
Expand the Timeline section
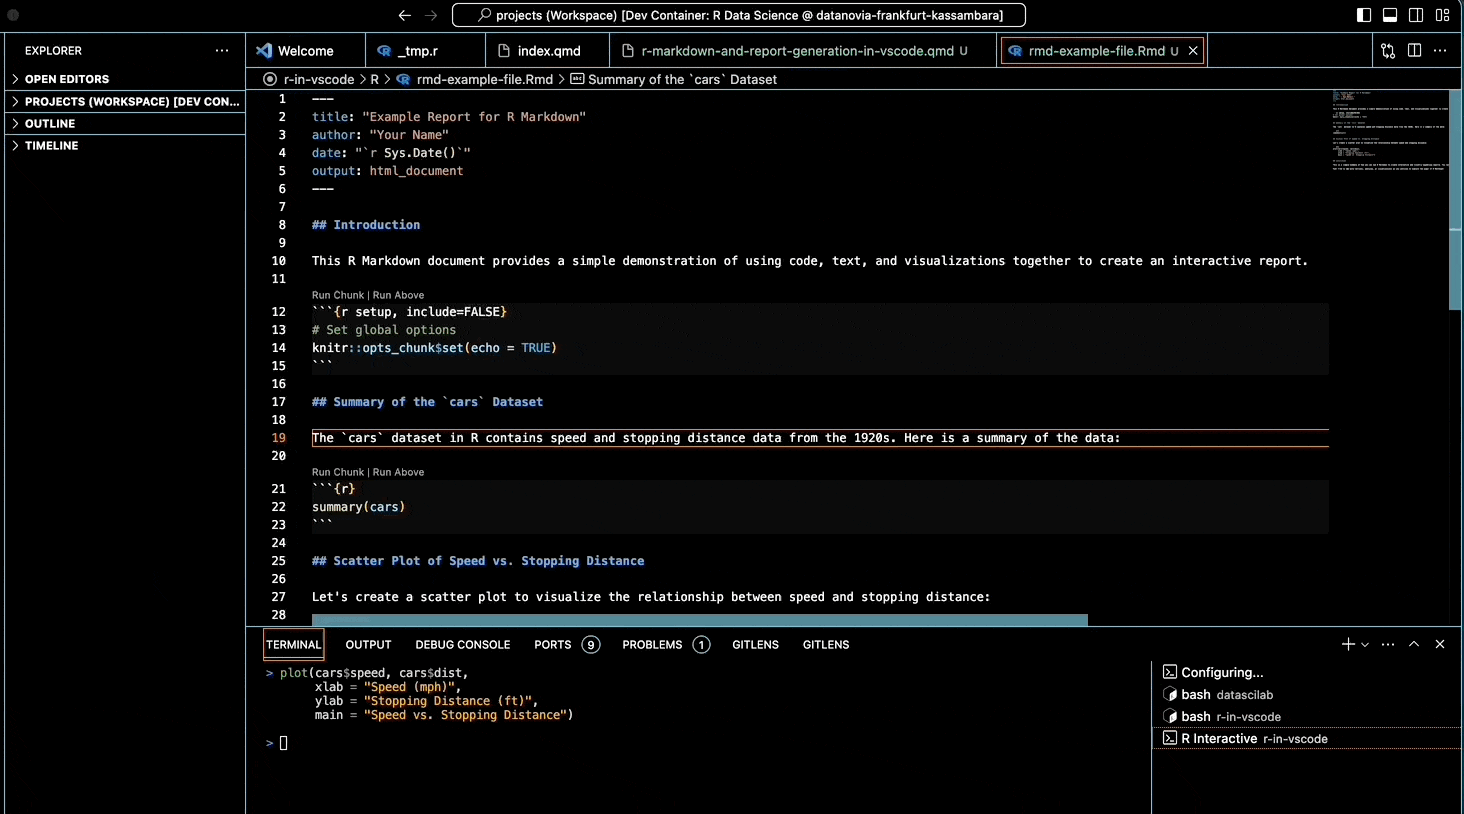125,146
